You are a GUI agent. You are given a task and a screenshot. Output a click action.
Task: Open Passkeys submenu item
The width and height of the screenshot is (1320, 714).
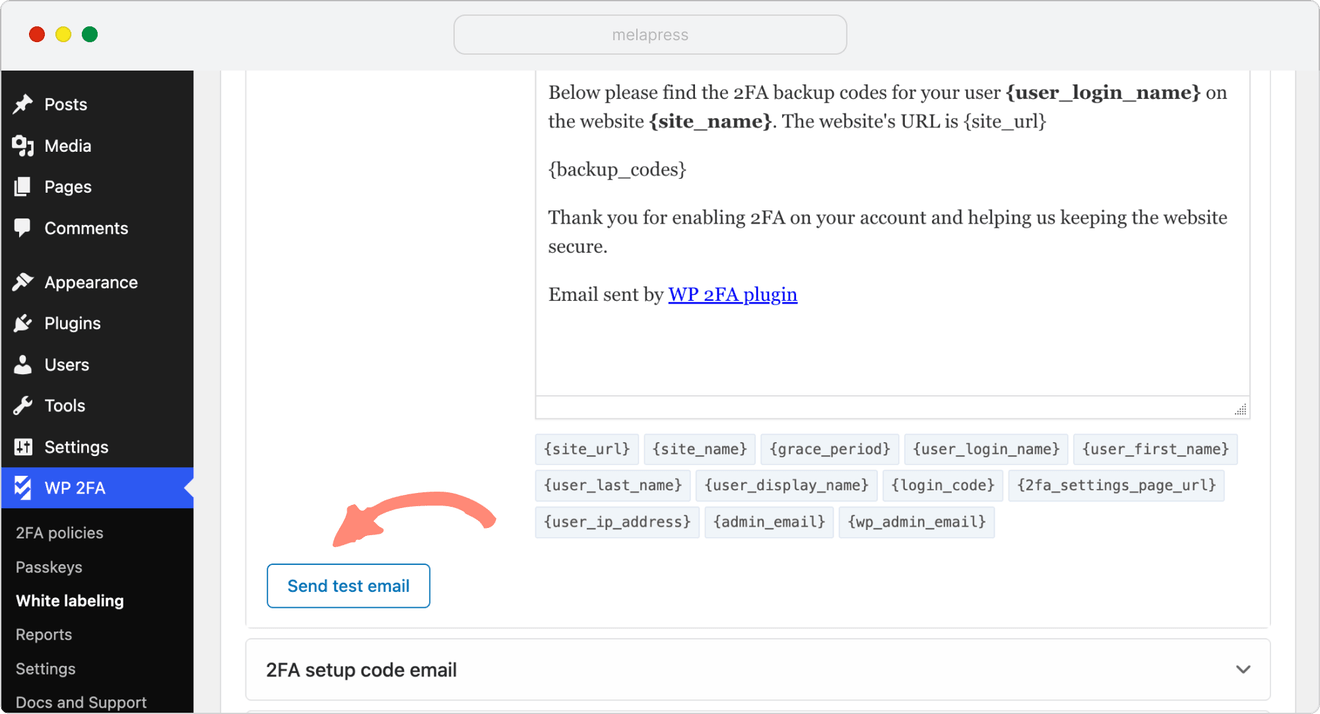coord(49,567)
